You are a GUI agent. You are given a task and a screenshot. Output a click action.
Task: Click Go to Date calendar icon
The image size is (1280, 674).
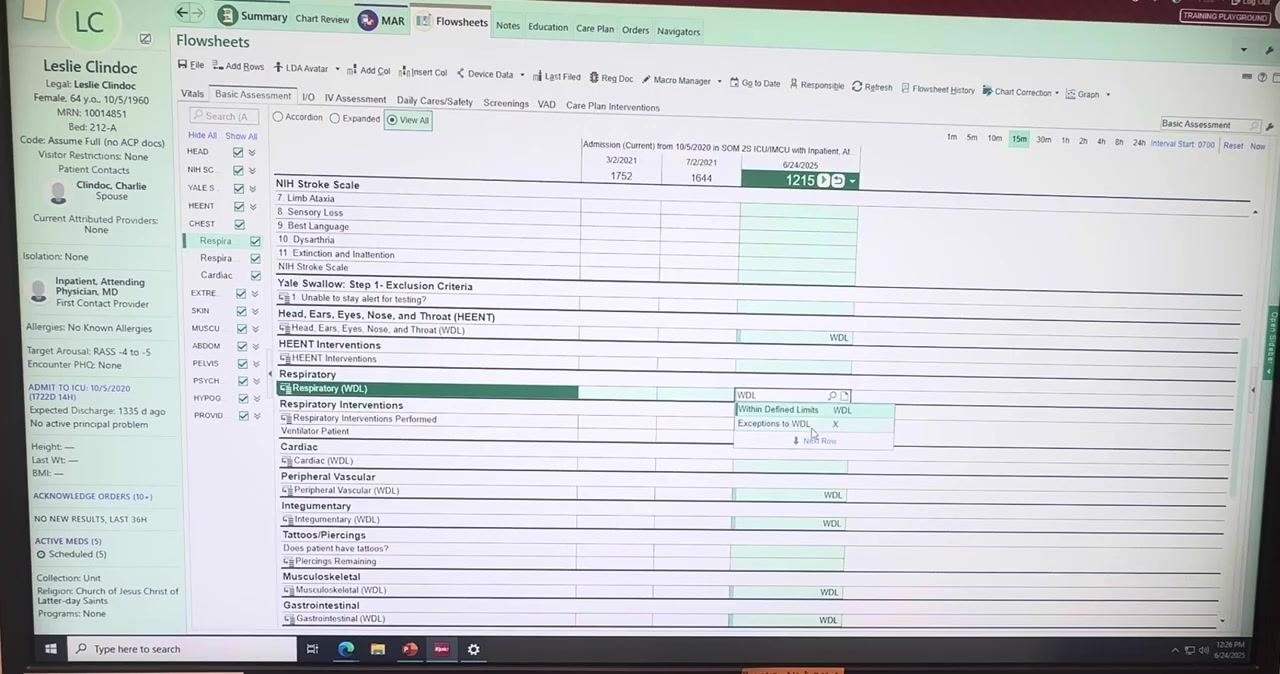(x=734, y=82)
